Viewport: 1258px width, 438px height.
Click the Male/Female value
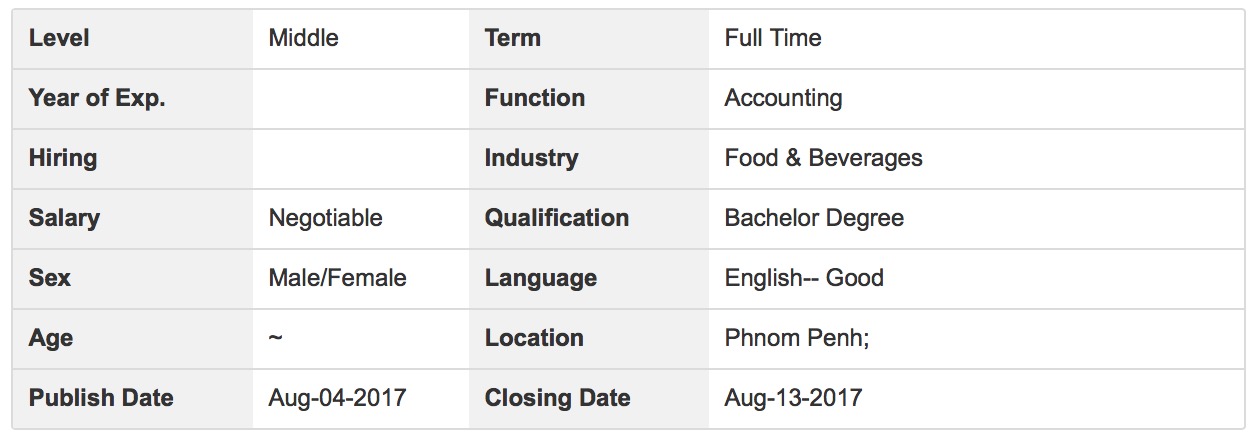(x=337, y=278)
